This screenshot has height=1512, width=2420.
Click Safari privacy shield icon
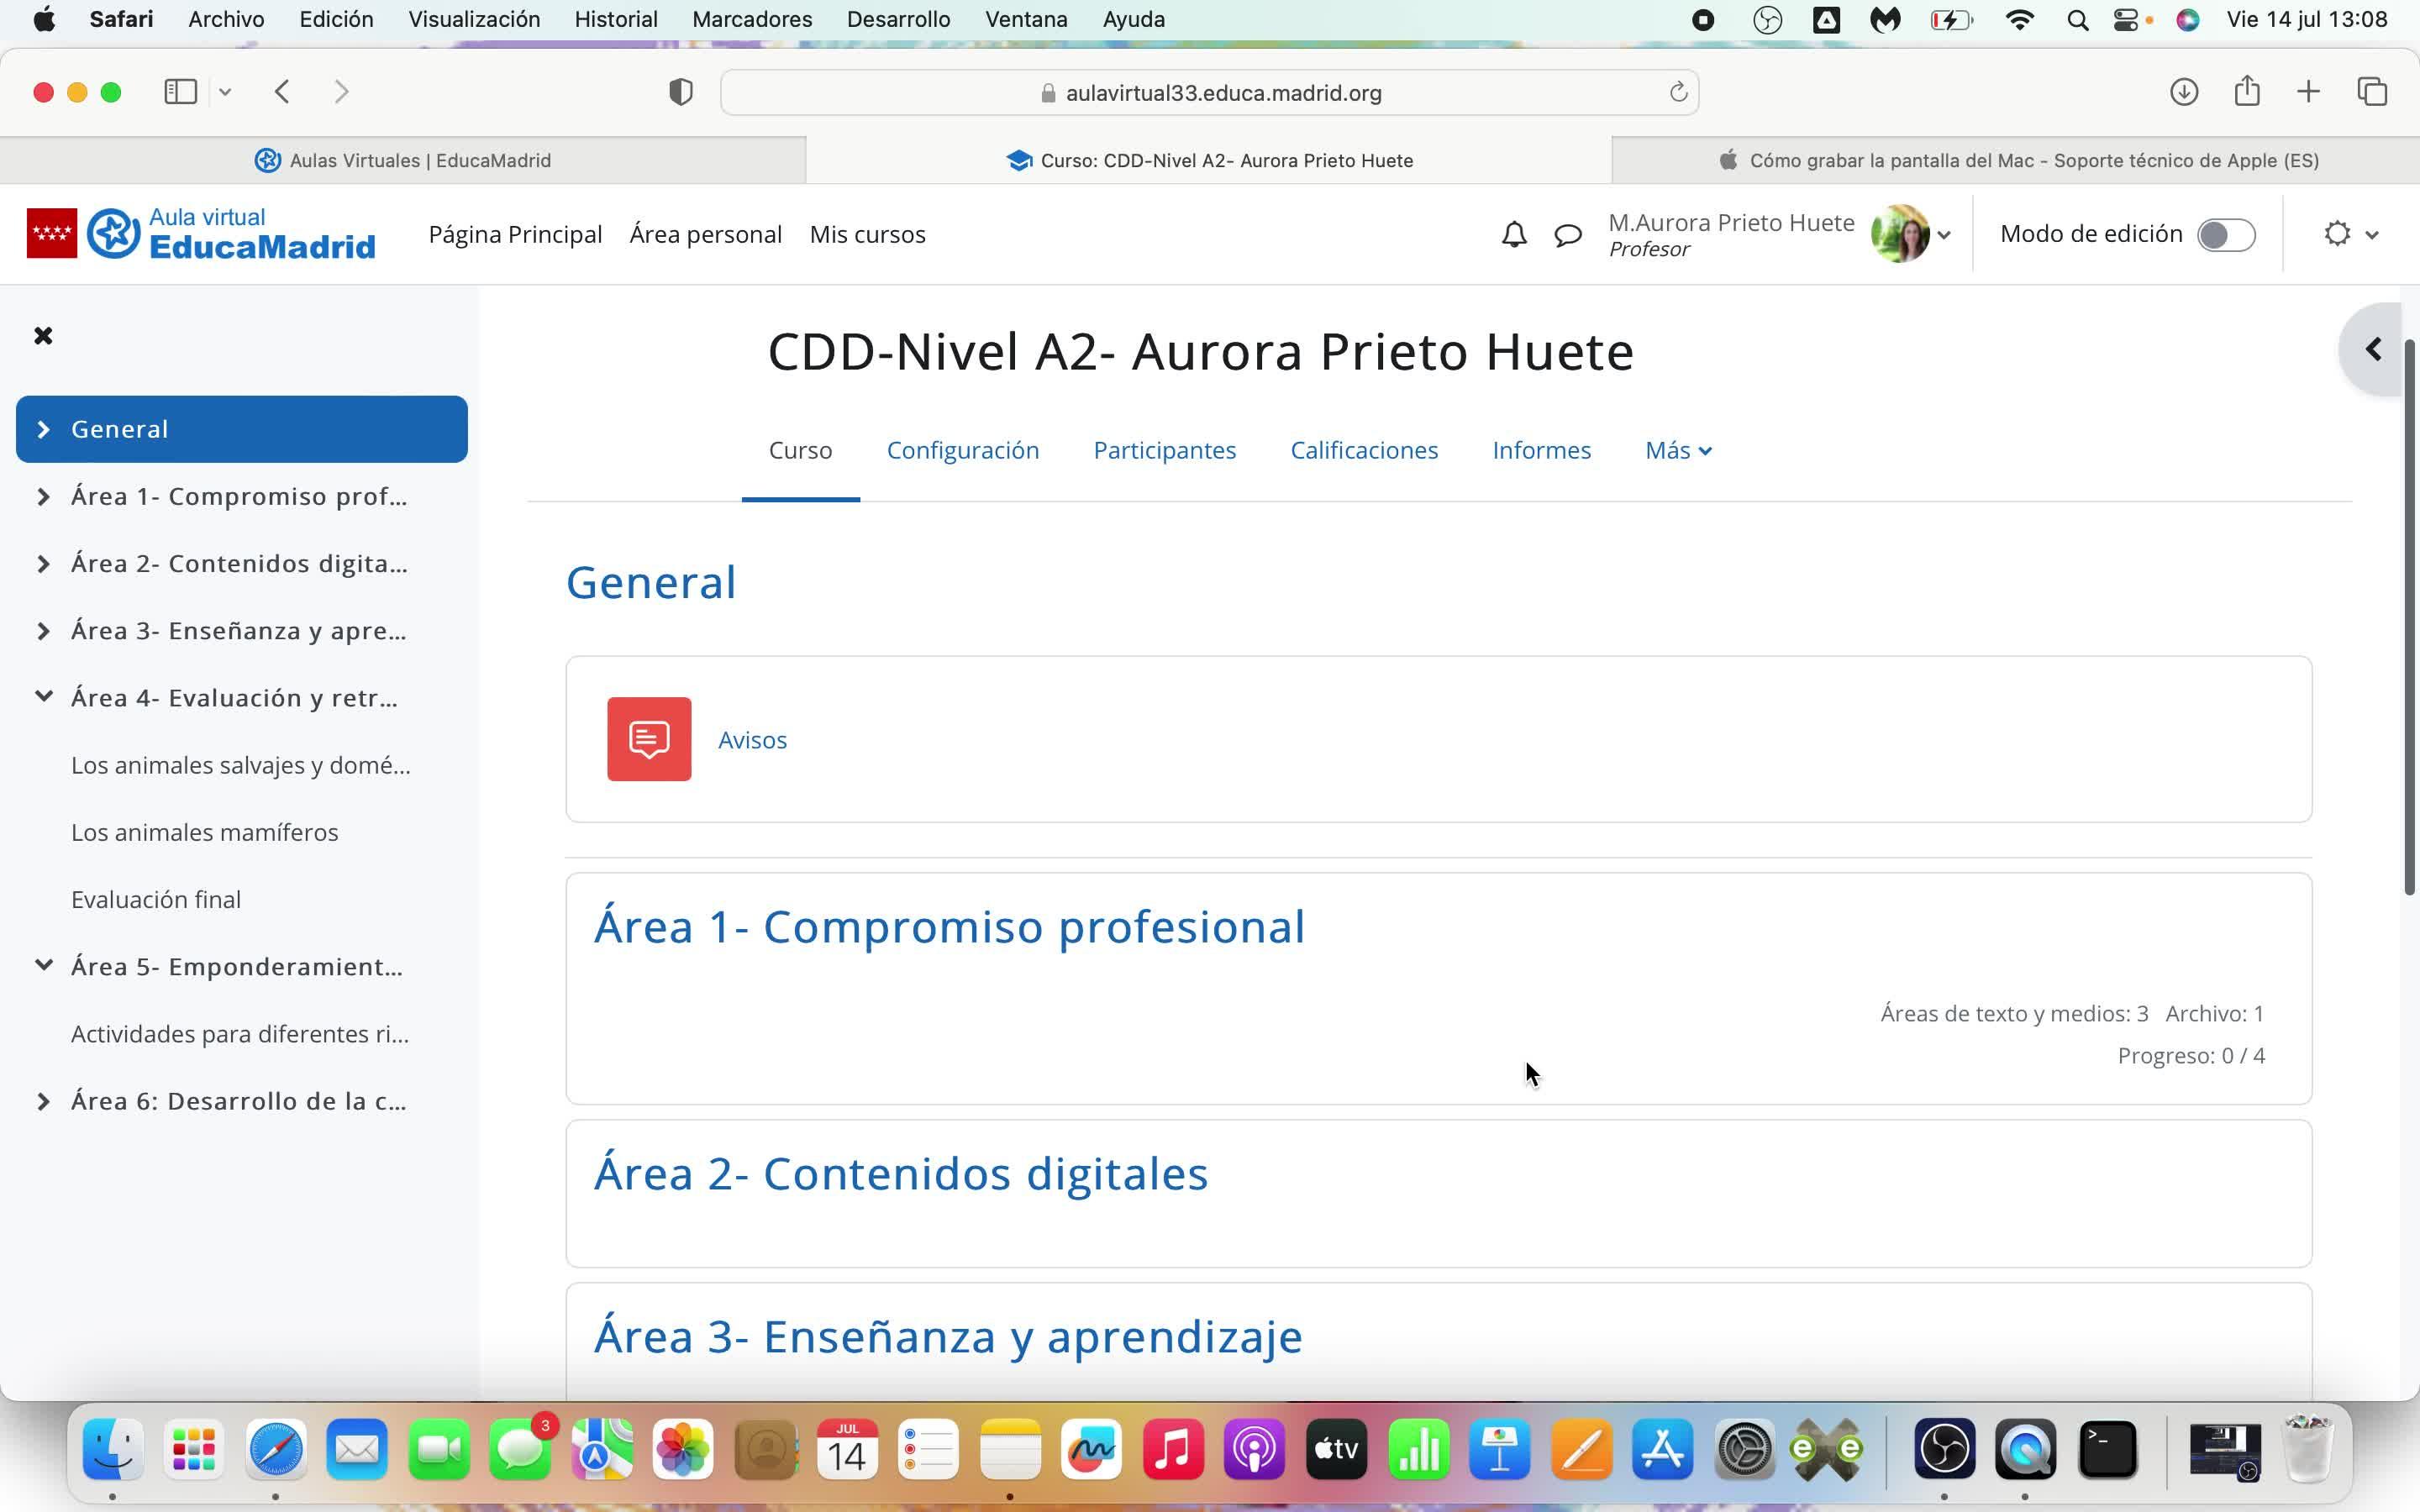pos(680,92)
